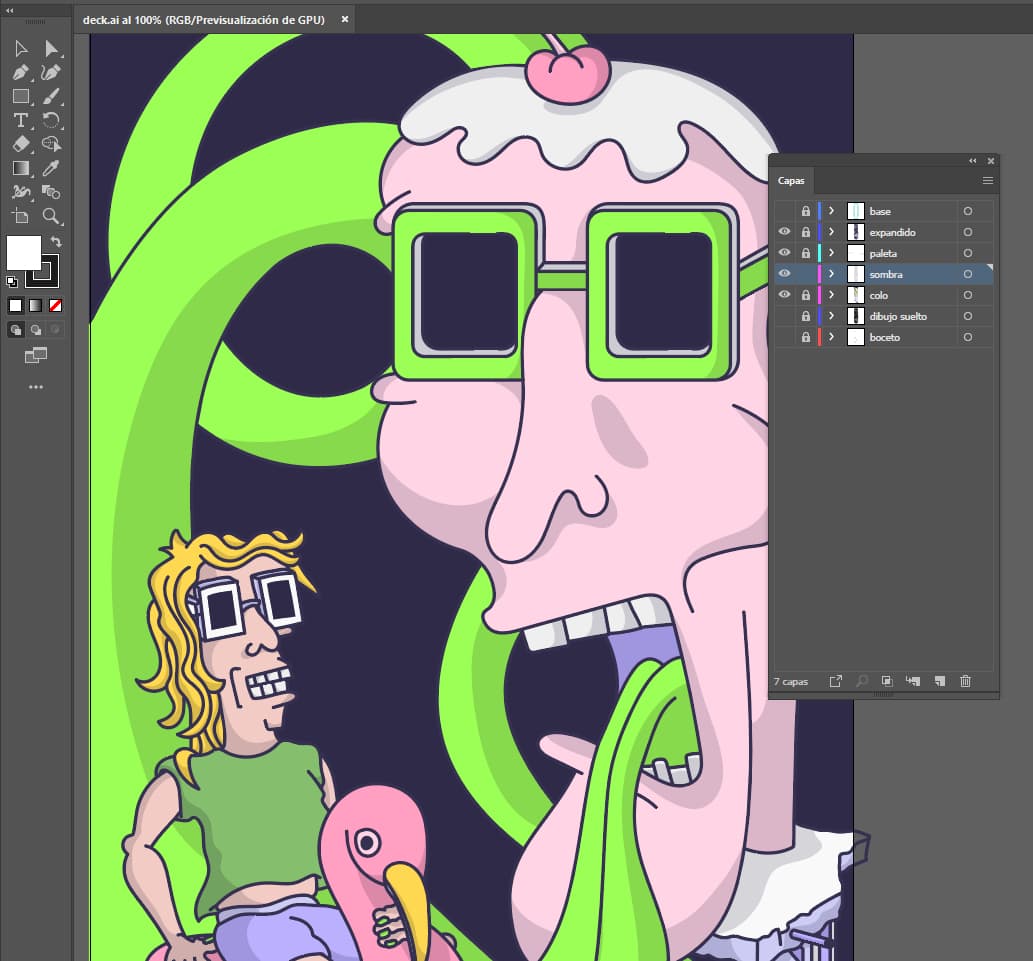Expand the sombra layer contents
1033x961 pixels.
point(831,274)
